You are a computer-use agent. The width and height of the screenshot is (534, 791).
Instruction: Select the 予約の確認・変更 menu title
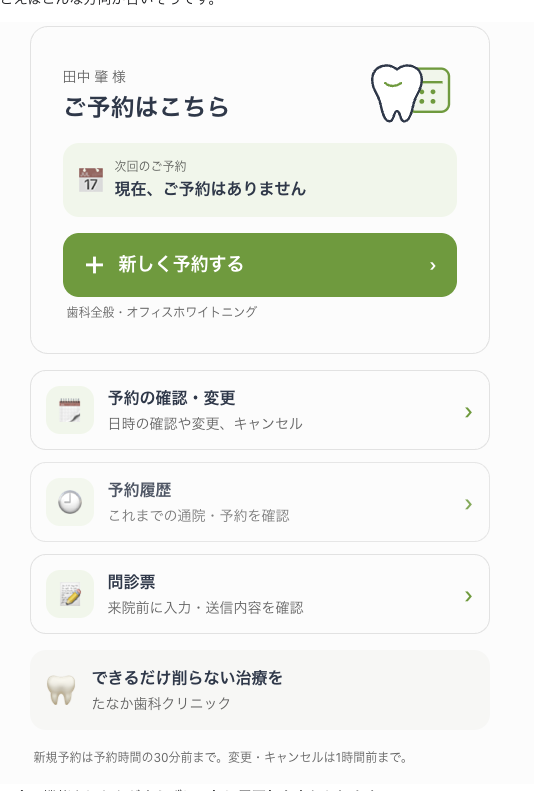point(171,398)
